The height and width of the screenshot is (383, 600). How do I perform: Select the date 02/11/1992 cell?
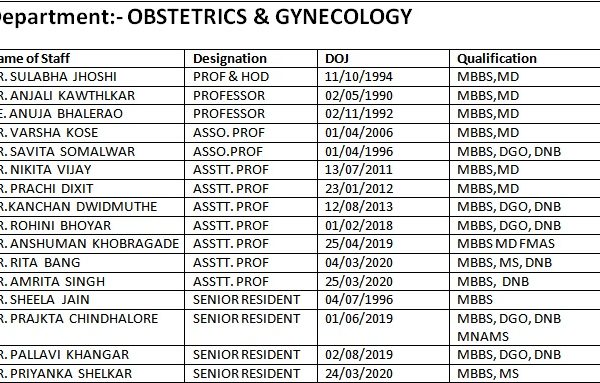click(383, 114)
